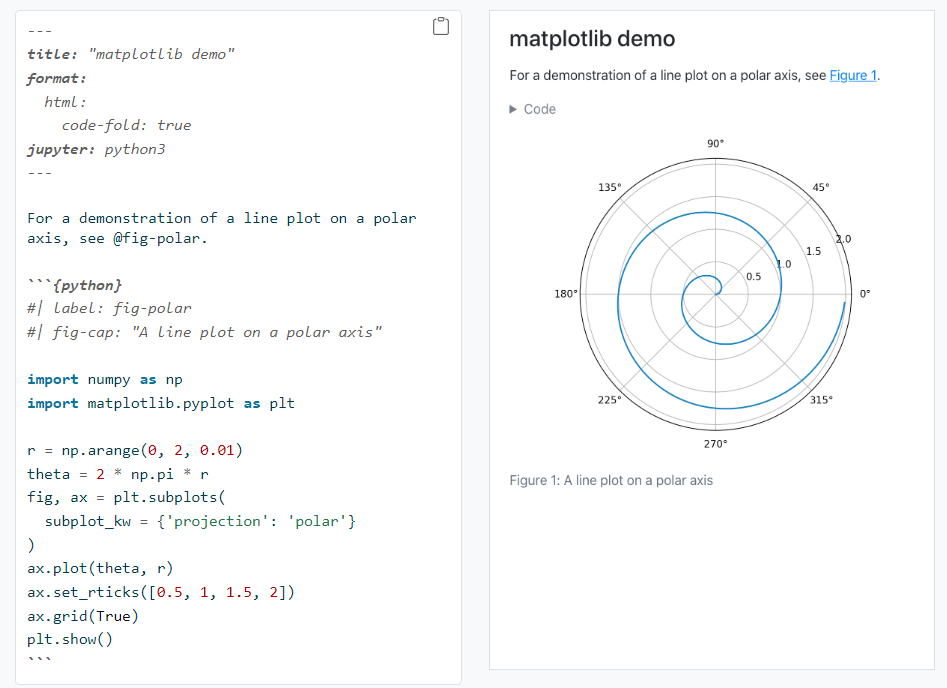Image resolution: width=947 pixels, height=688 pixels.
Task: Click the 0.5 radial tick label
Action: point(754,276)
